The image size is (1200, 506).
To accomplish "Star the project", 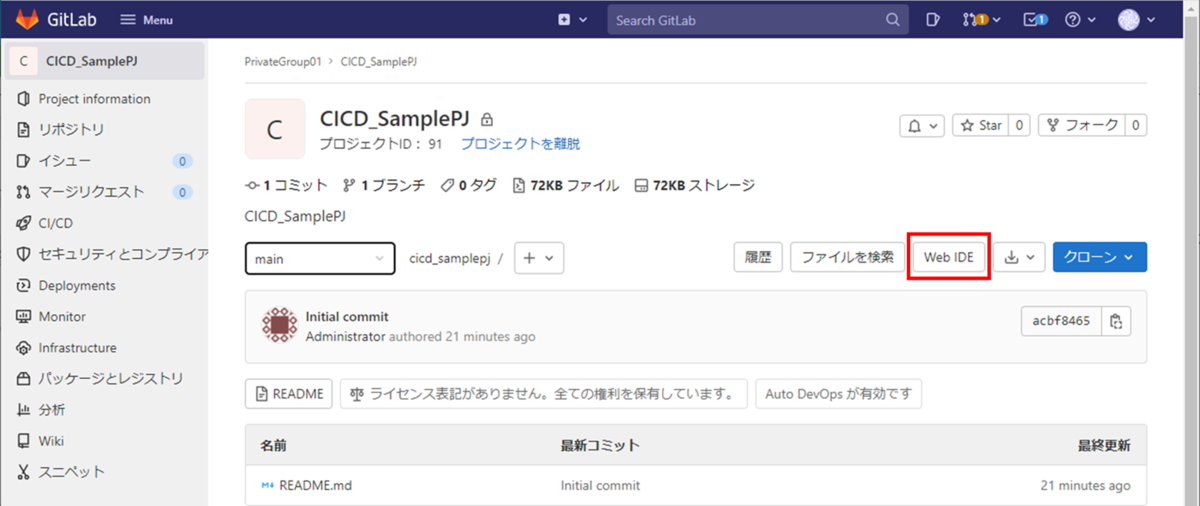I will pyautogui.click(x=980, y=126).
